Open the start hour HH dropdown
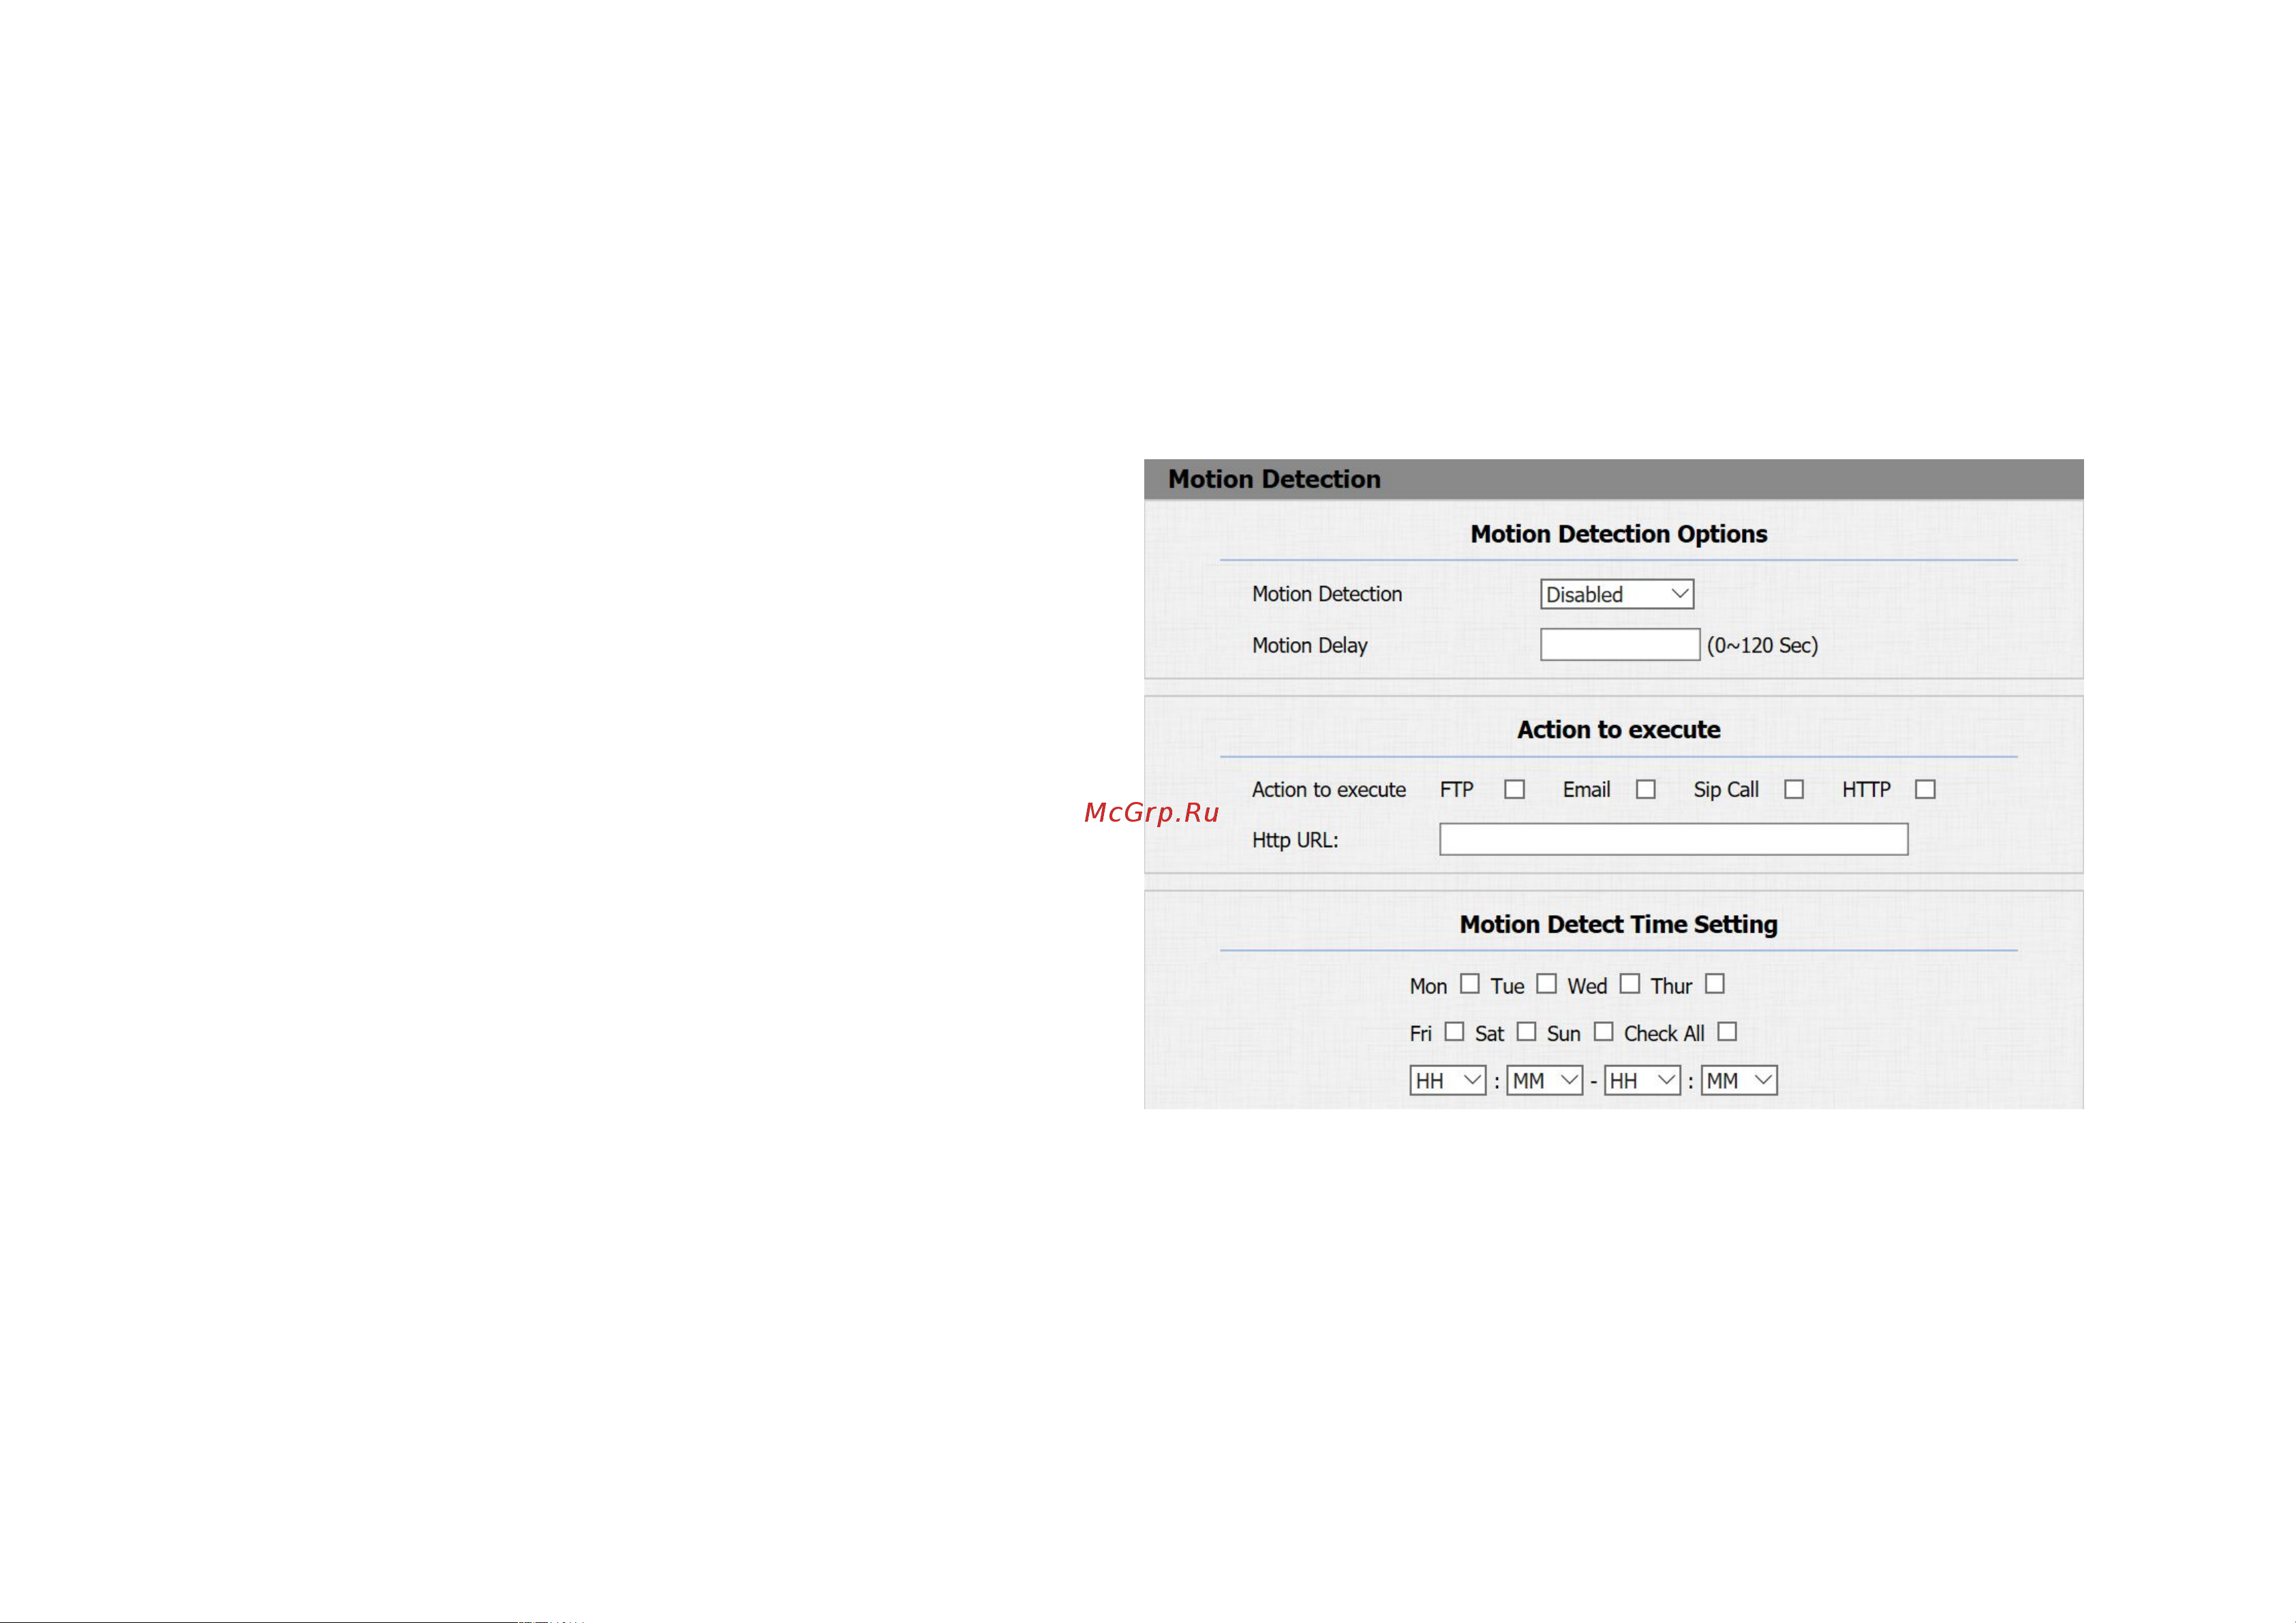The height and width of the screenshot is (1623, 2296). pos(1447,1080)
